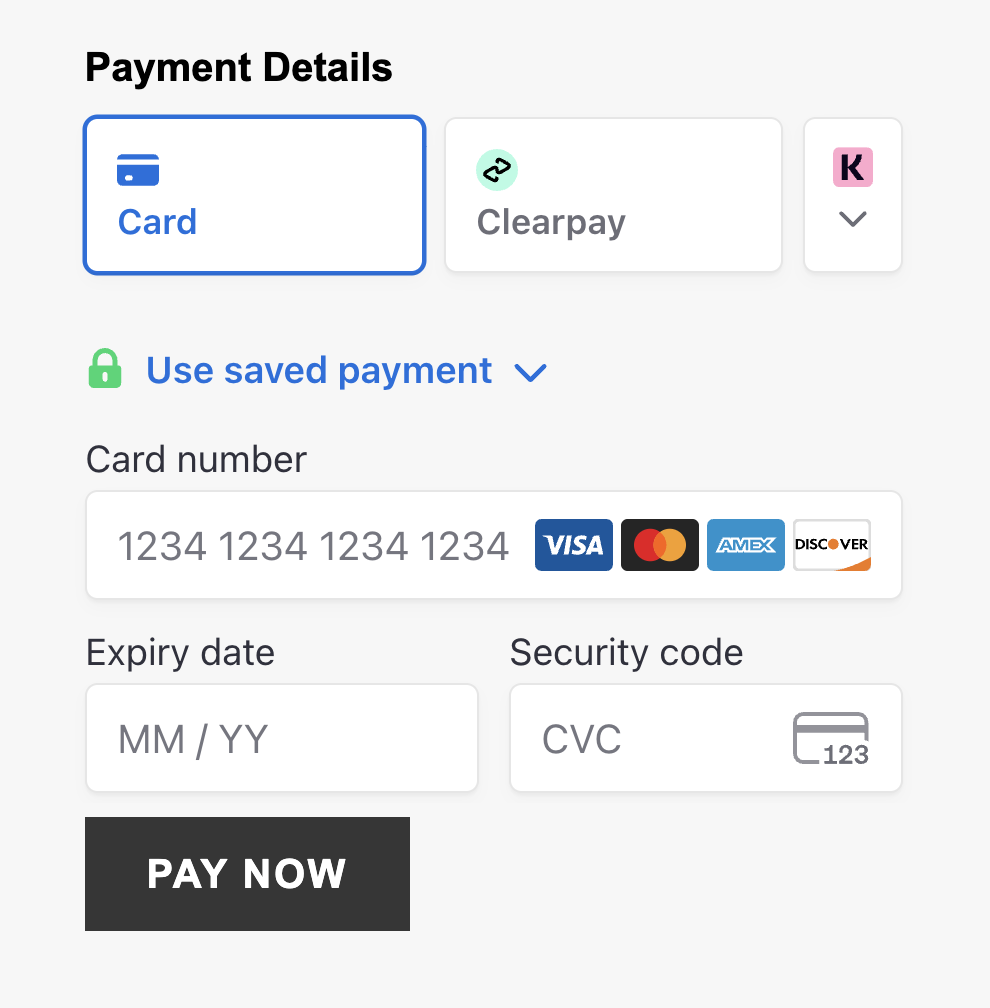This screenshot has height=1008, width=990.
Task: Select Clearpay as payment method
Action: pyautogui.click(x=613, y=194)
